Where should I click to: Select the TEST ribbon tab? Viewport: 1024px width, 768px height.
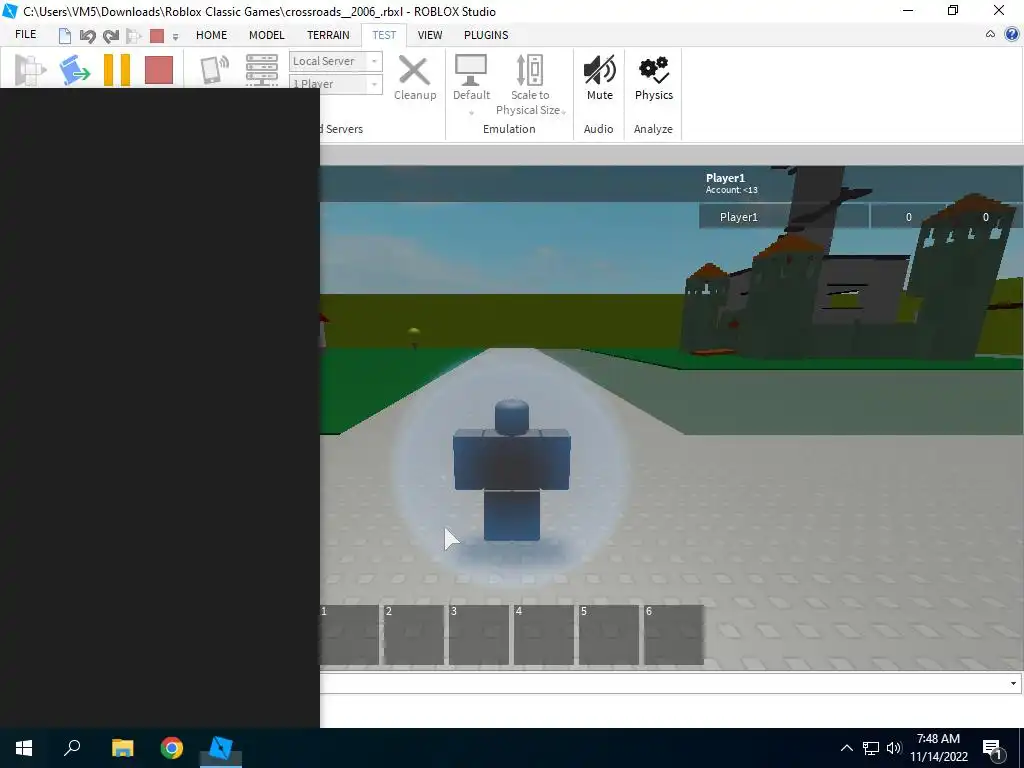pyautogui.click(x=384, y=35)
